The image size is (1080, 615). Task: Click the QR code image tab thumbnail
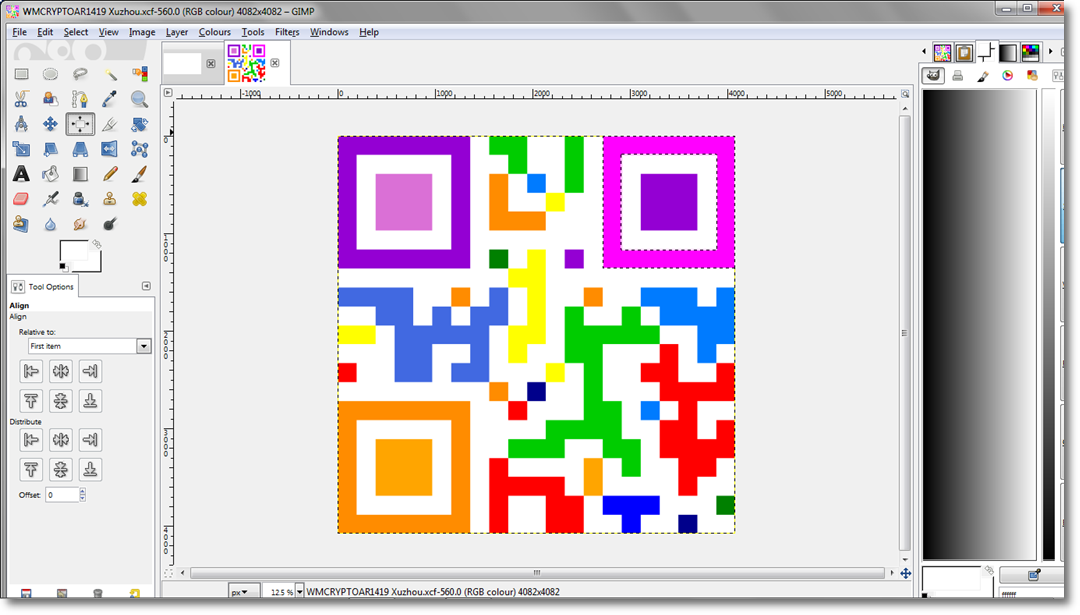[x=247, y=63]
